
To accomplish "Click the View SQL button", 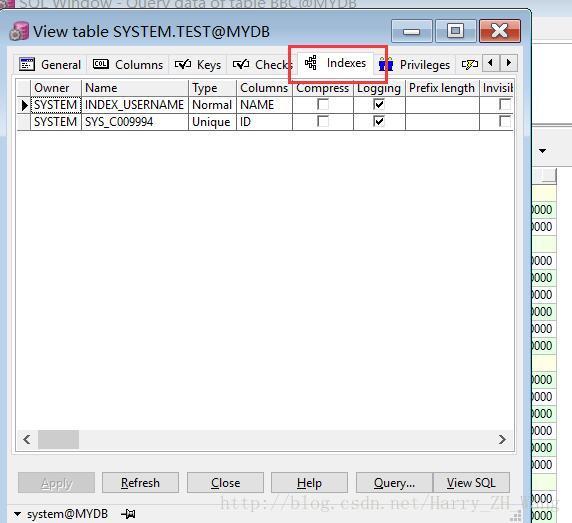I will [471, 483].
